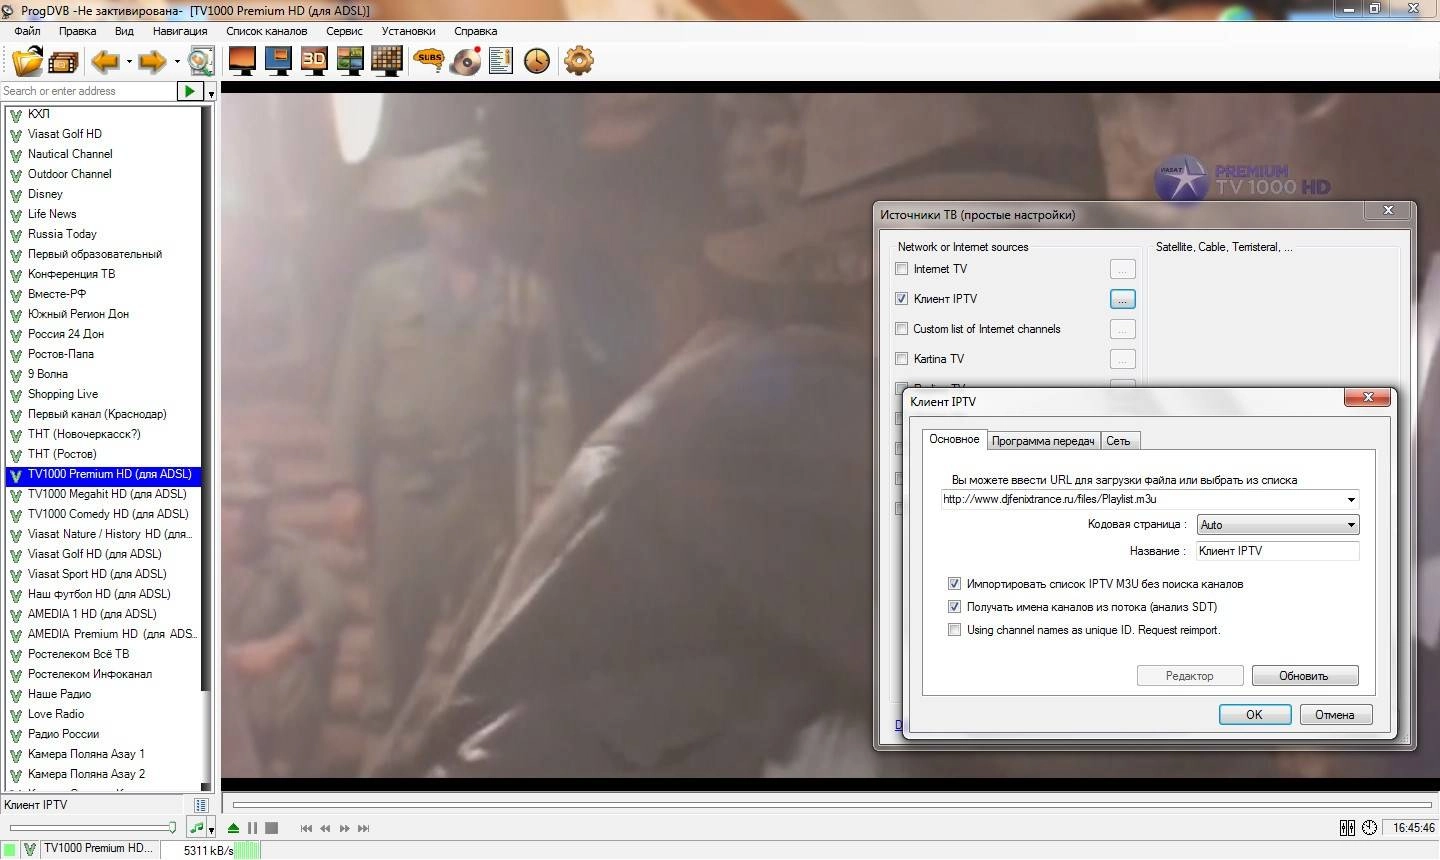Open the Файл menu

(27, 31)
